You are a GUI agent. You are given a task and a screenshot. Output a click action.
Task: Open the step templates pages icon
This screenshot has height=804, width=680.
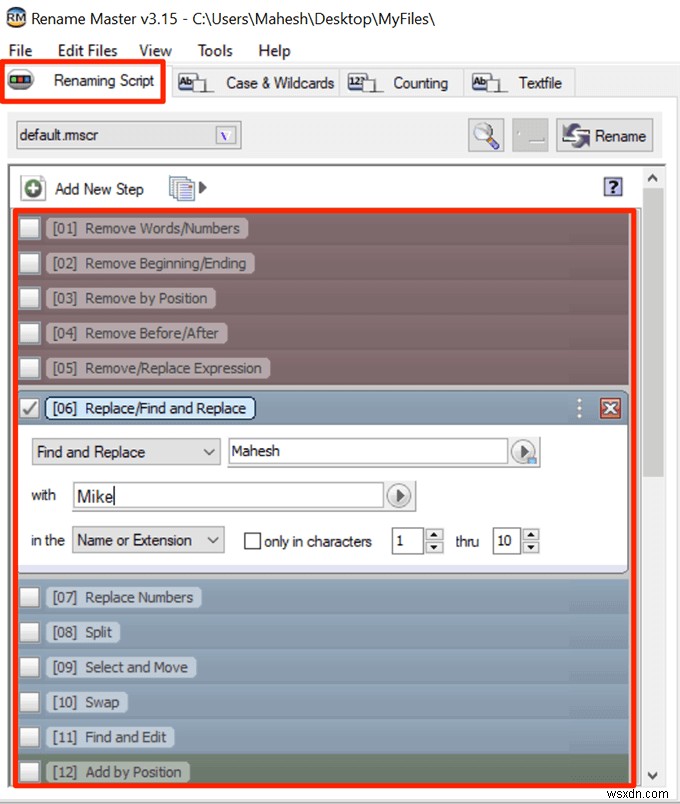[x=182, y=188]
